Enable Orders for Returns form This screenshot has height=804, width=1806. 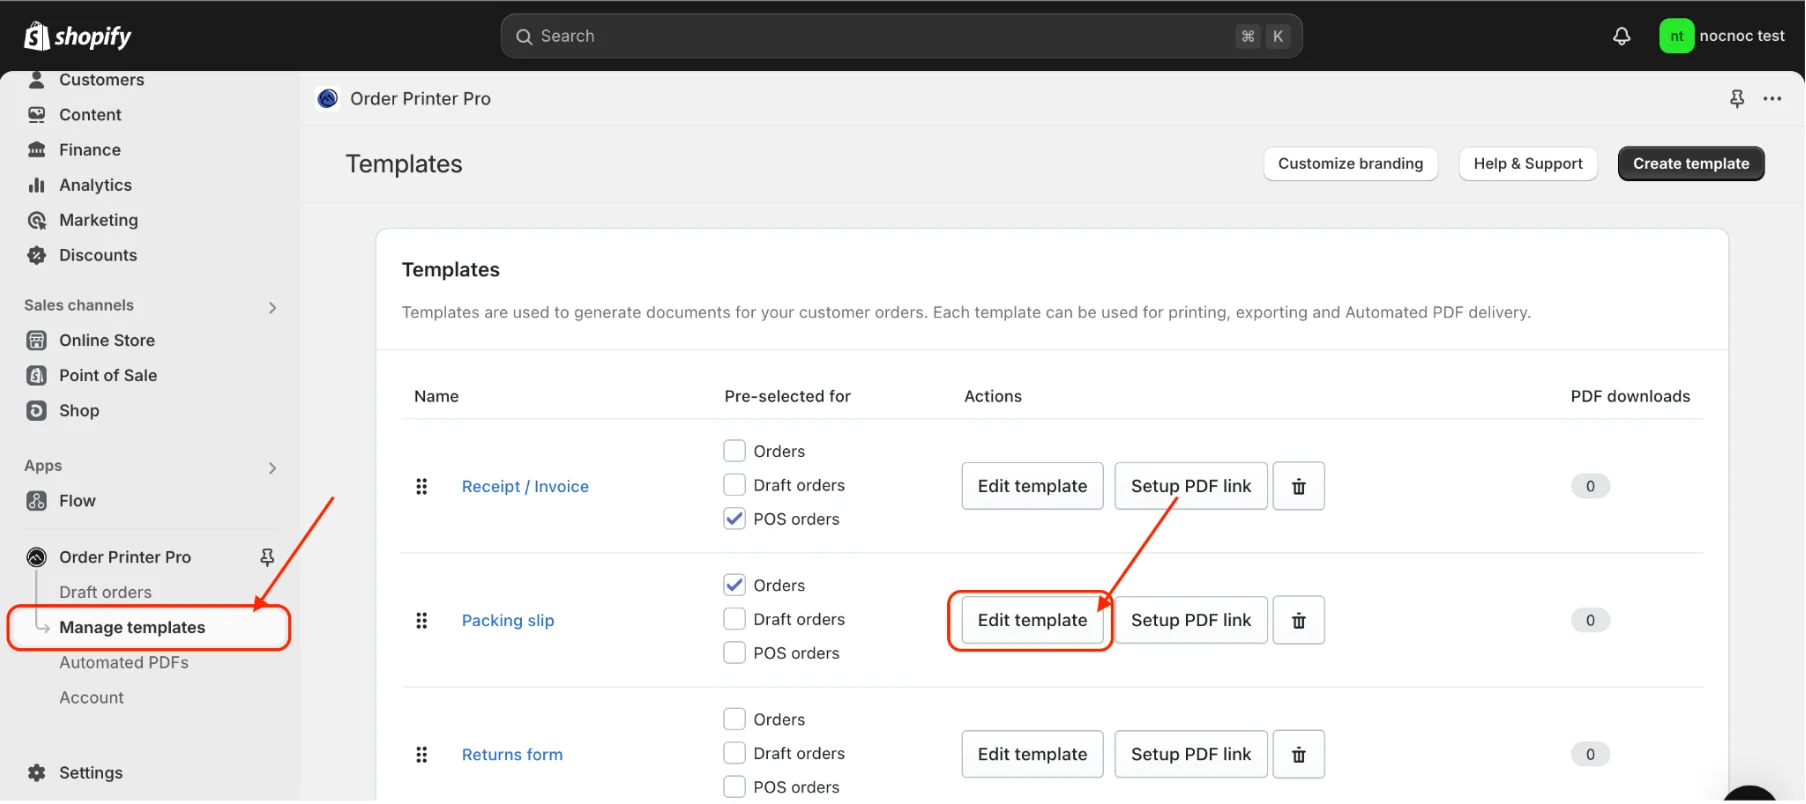pos(734,719)
